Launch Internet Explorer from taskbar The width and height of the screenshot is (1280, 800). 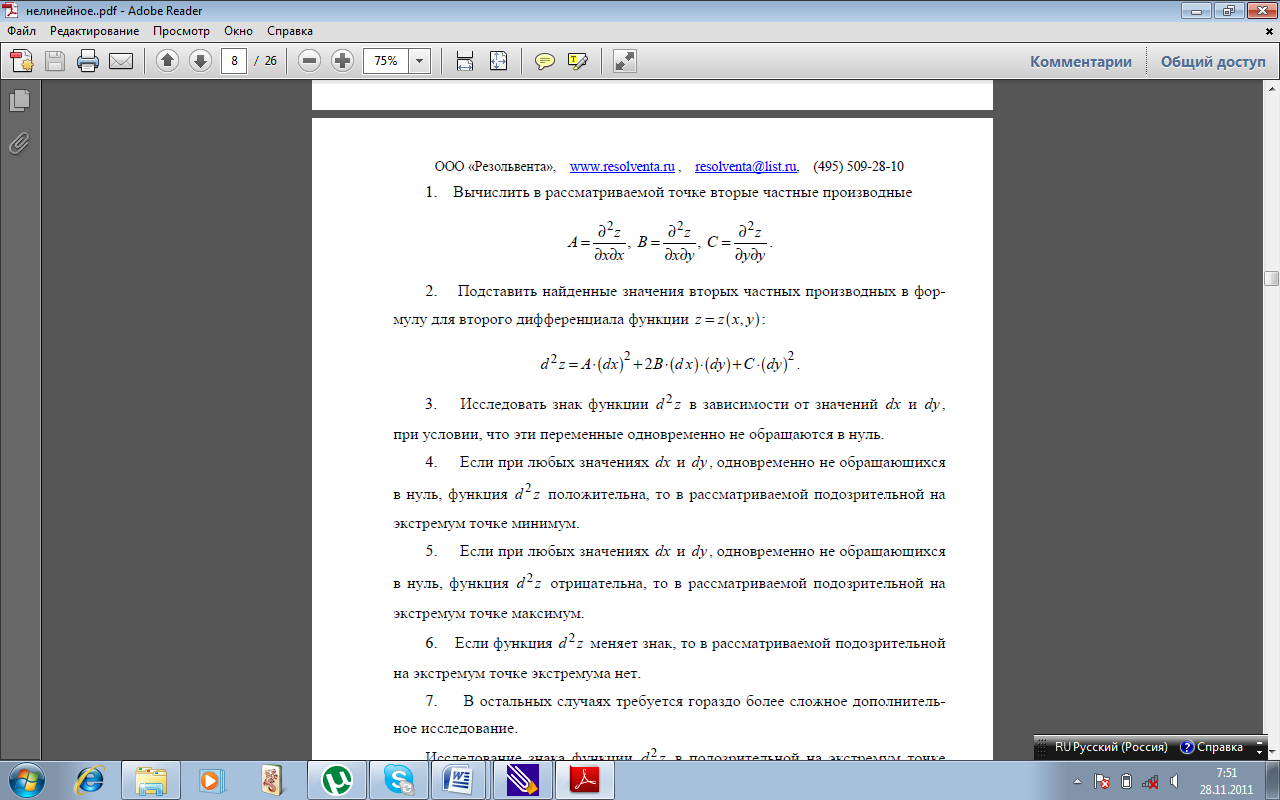pos(88,779)
